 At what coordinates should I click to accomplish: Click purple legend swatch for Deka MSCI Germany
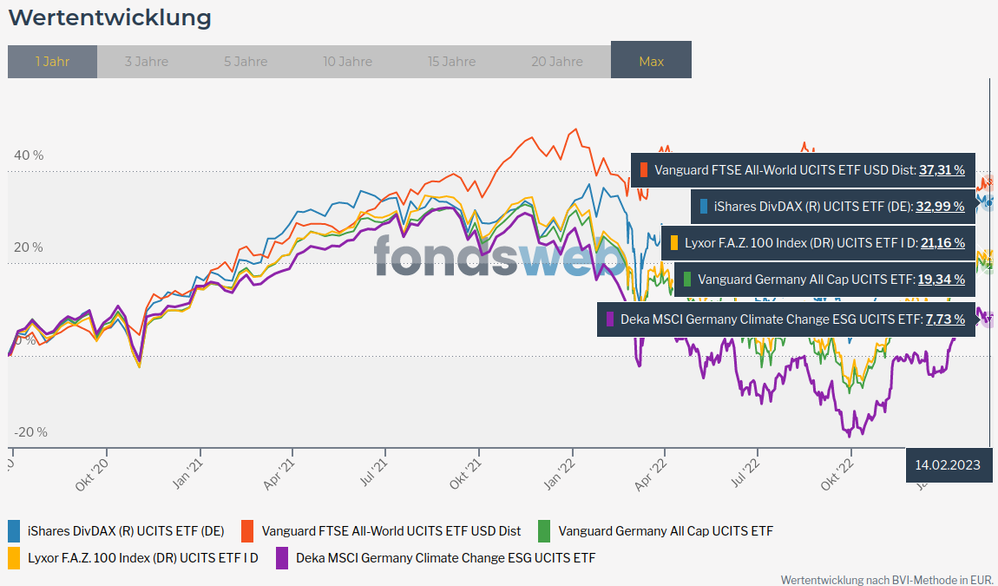tap(283, 557)
